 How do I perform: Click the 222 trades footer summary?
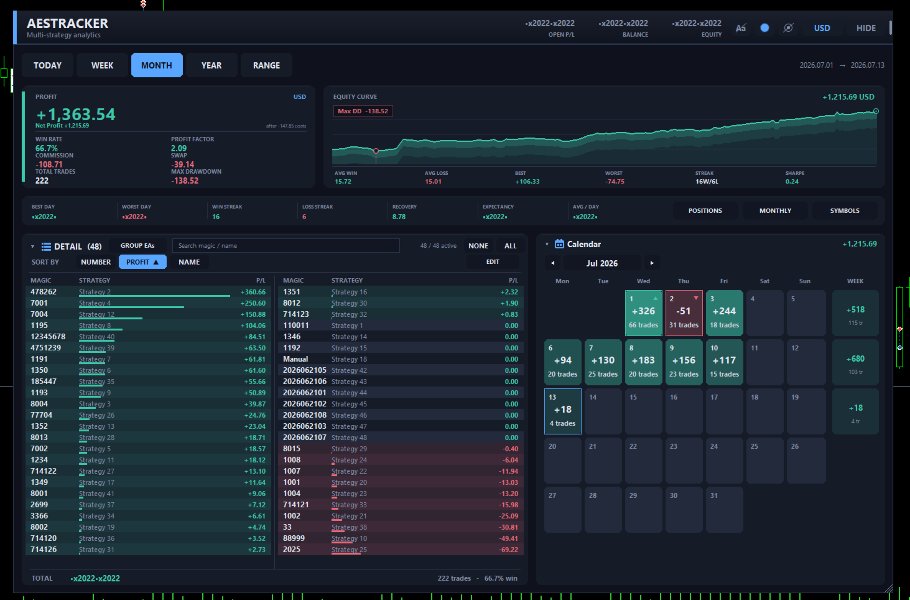coord(454,578)
